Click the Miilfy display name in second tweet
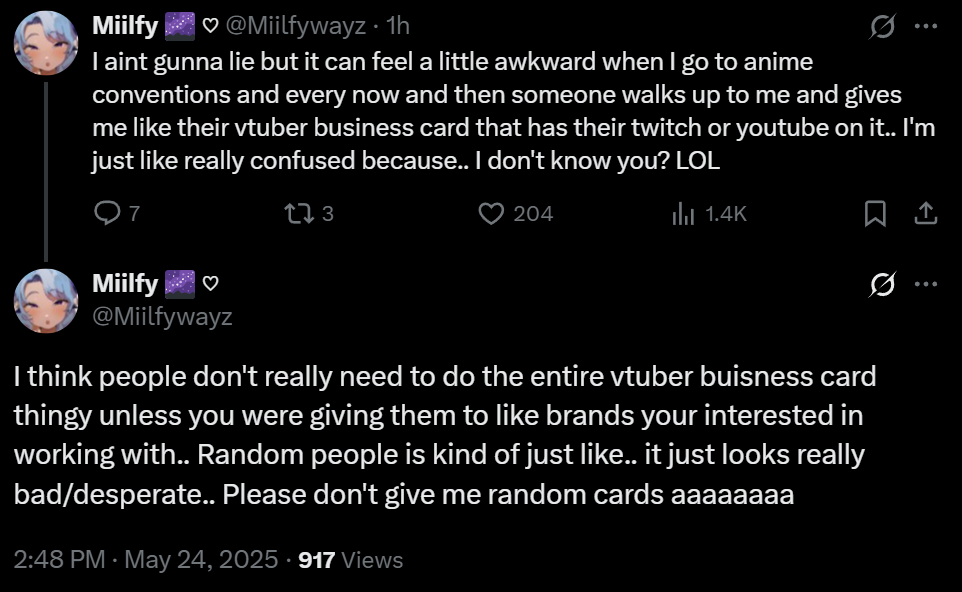 coord(124,285)
